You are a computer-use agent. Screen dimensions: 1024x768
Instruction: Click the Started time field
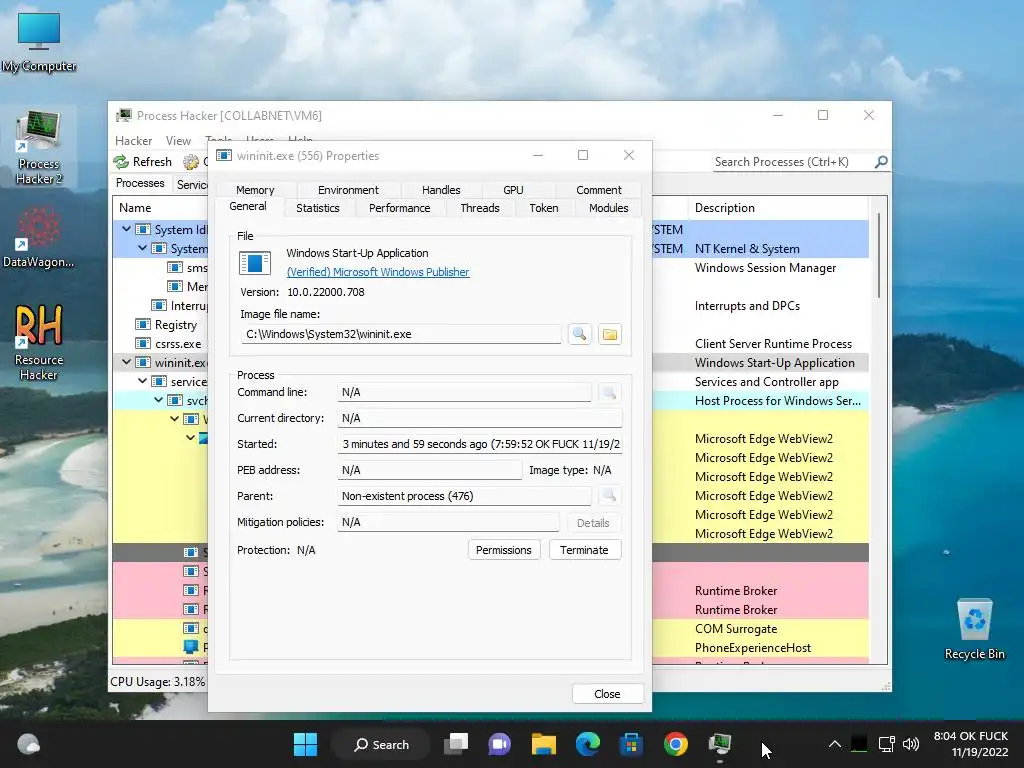(x=479, y=444)
